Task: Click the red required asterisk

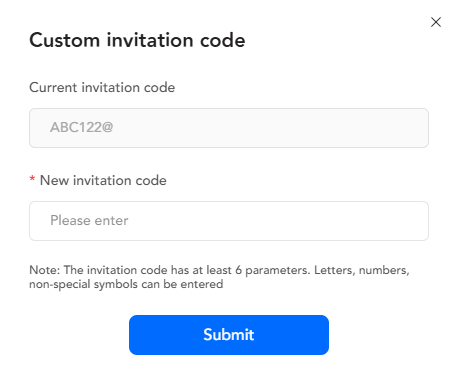Action: (x=32, y=179)
